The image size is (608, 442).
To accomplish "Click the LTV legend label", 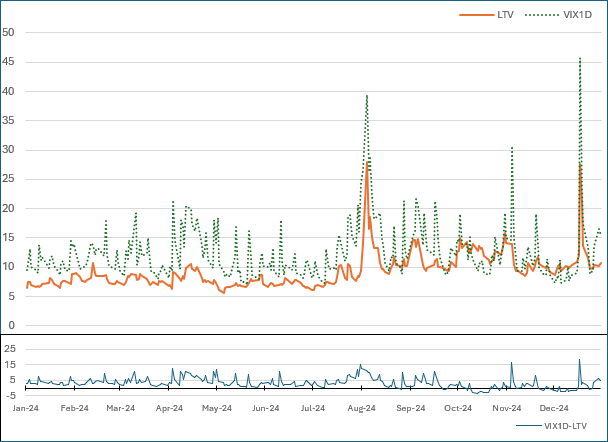I will point(505,15).
